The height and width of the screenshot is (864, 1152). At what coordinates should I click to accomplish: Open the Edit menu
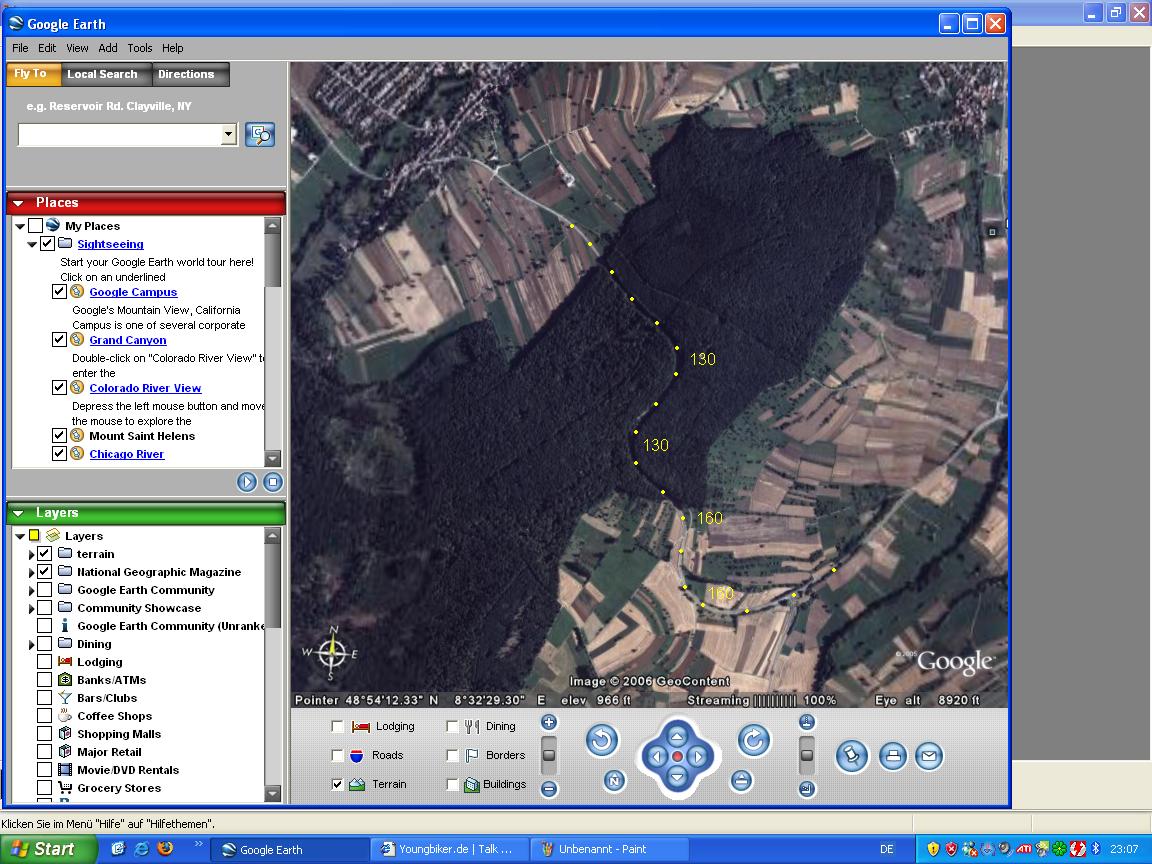pyautogui.click(x=47, y=48)
